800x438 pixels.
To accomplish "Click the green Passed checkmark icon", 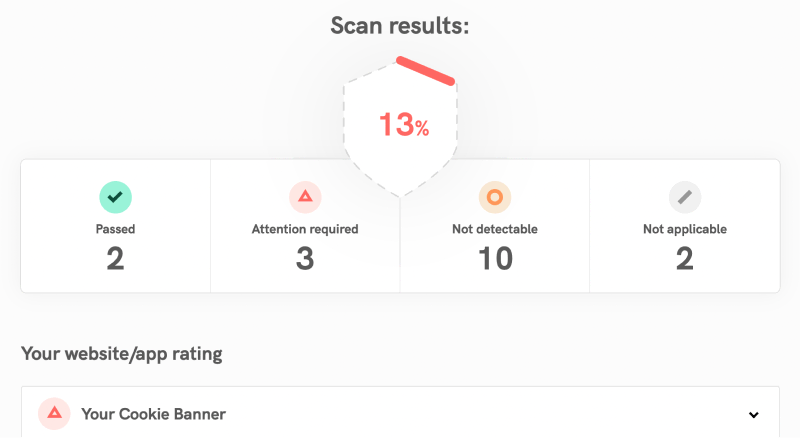I will click(x=115, y=197).
